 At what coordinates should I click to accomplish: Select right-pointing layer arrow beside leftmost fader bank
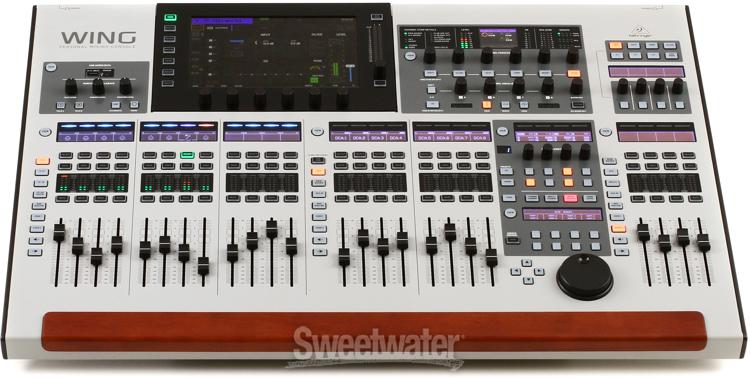click(x=35, y=252)
